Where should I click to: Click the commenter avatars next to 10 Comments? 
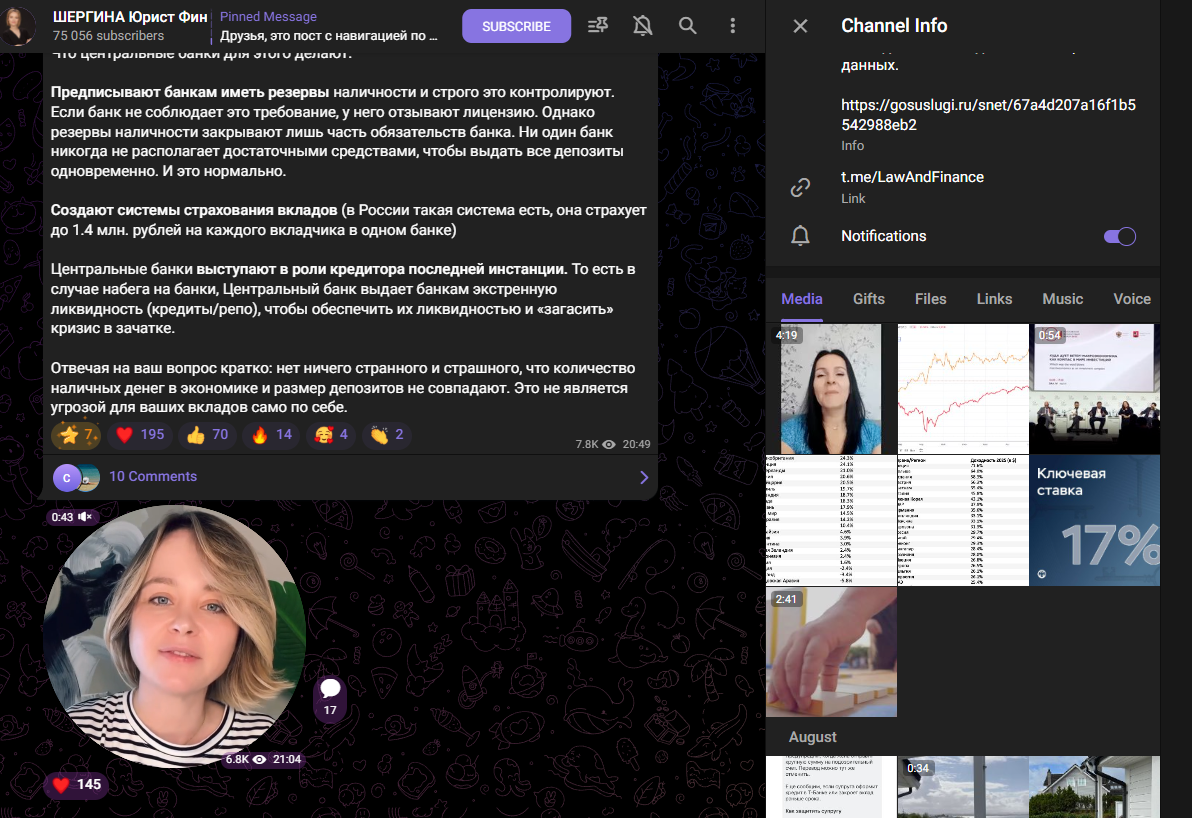[x=76, y=477]
